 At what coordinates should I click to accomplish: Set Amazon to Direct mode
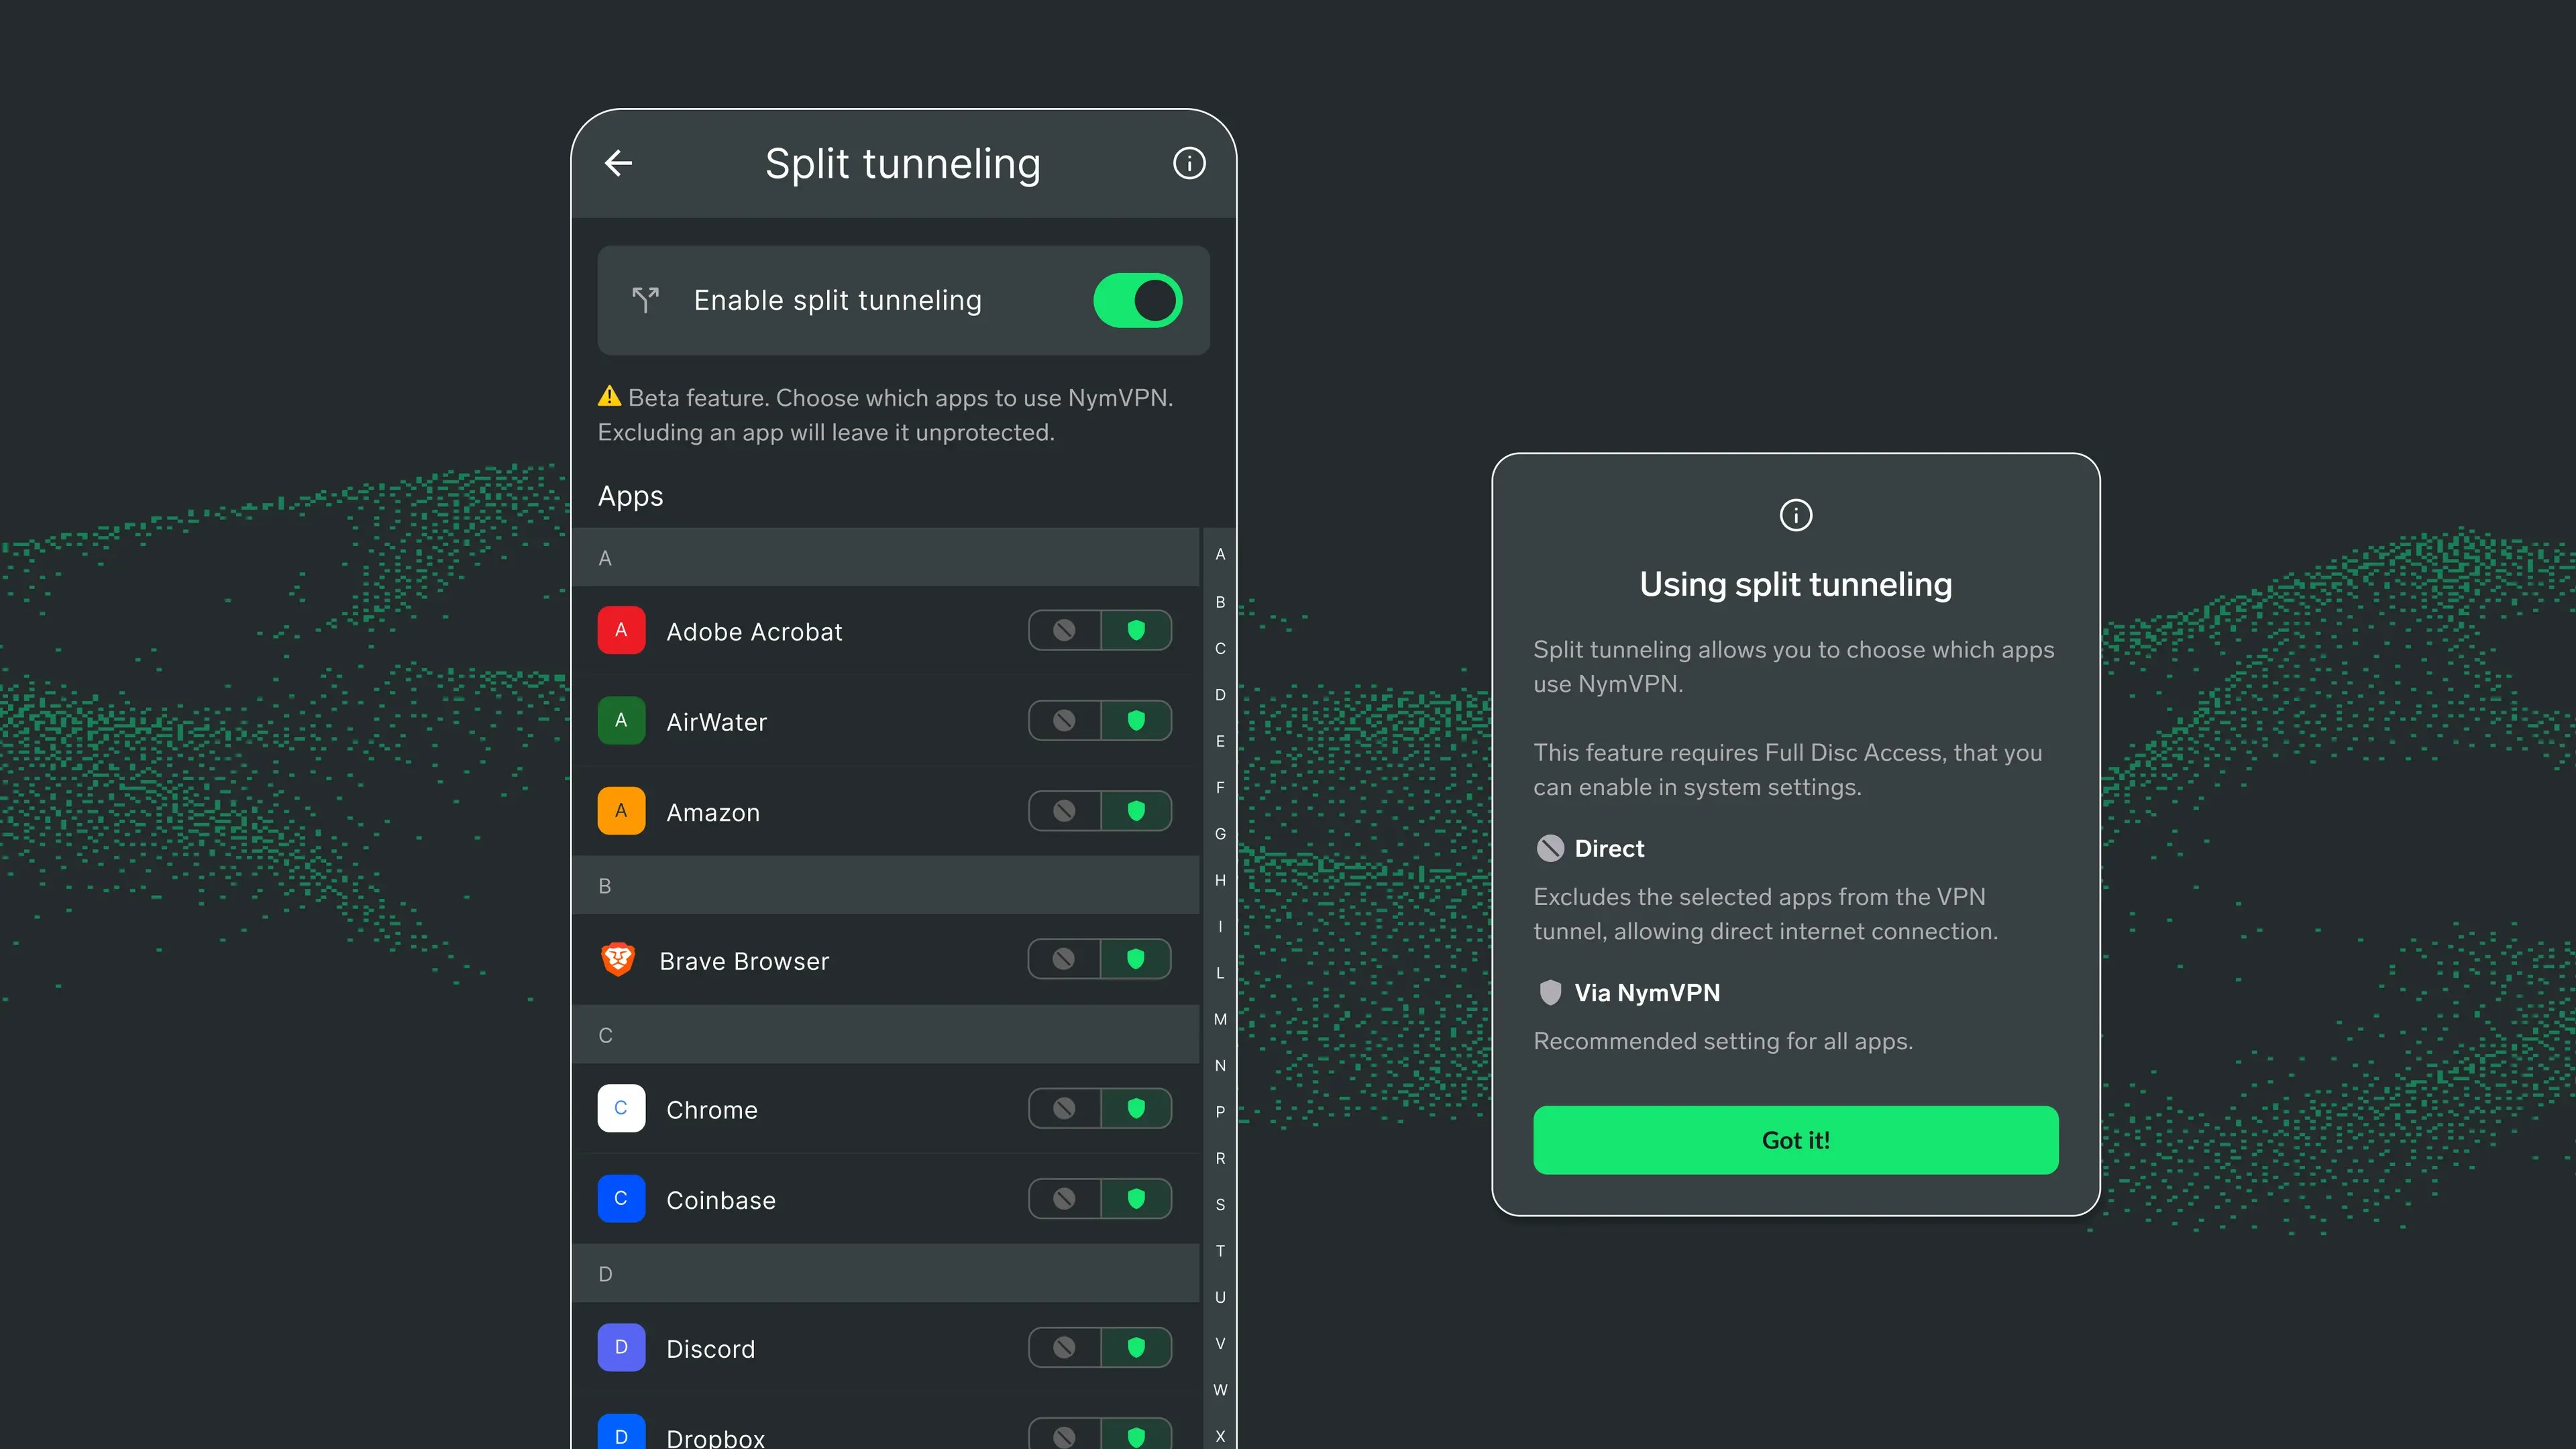[x=1064, y=810]
